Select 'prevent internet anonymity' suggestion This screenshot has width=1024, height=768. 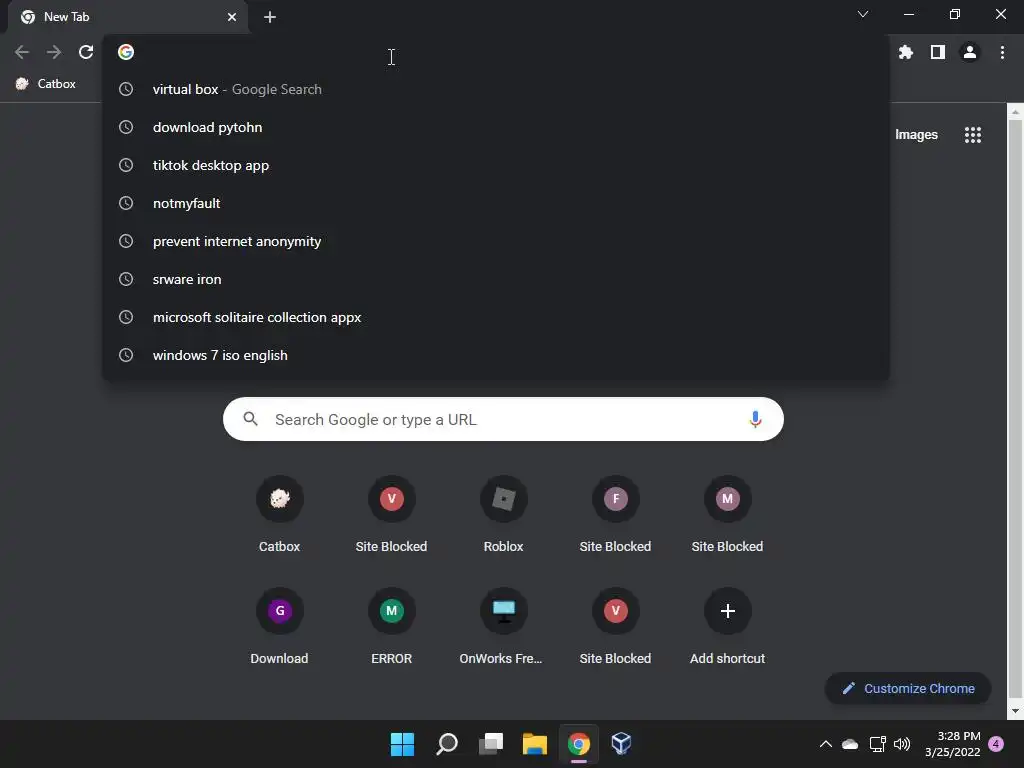tap(496, 241)
